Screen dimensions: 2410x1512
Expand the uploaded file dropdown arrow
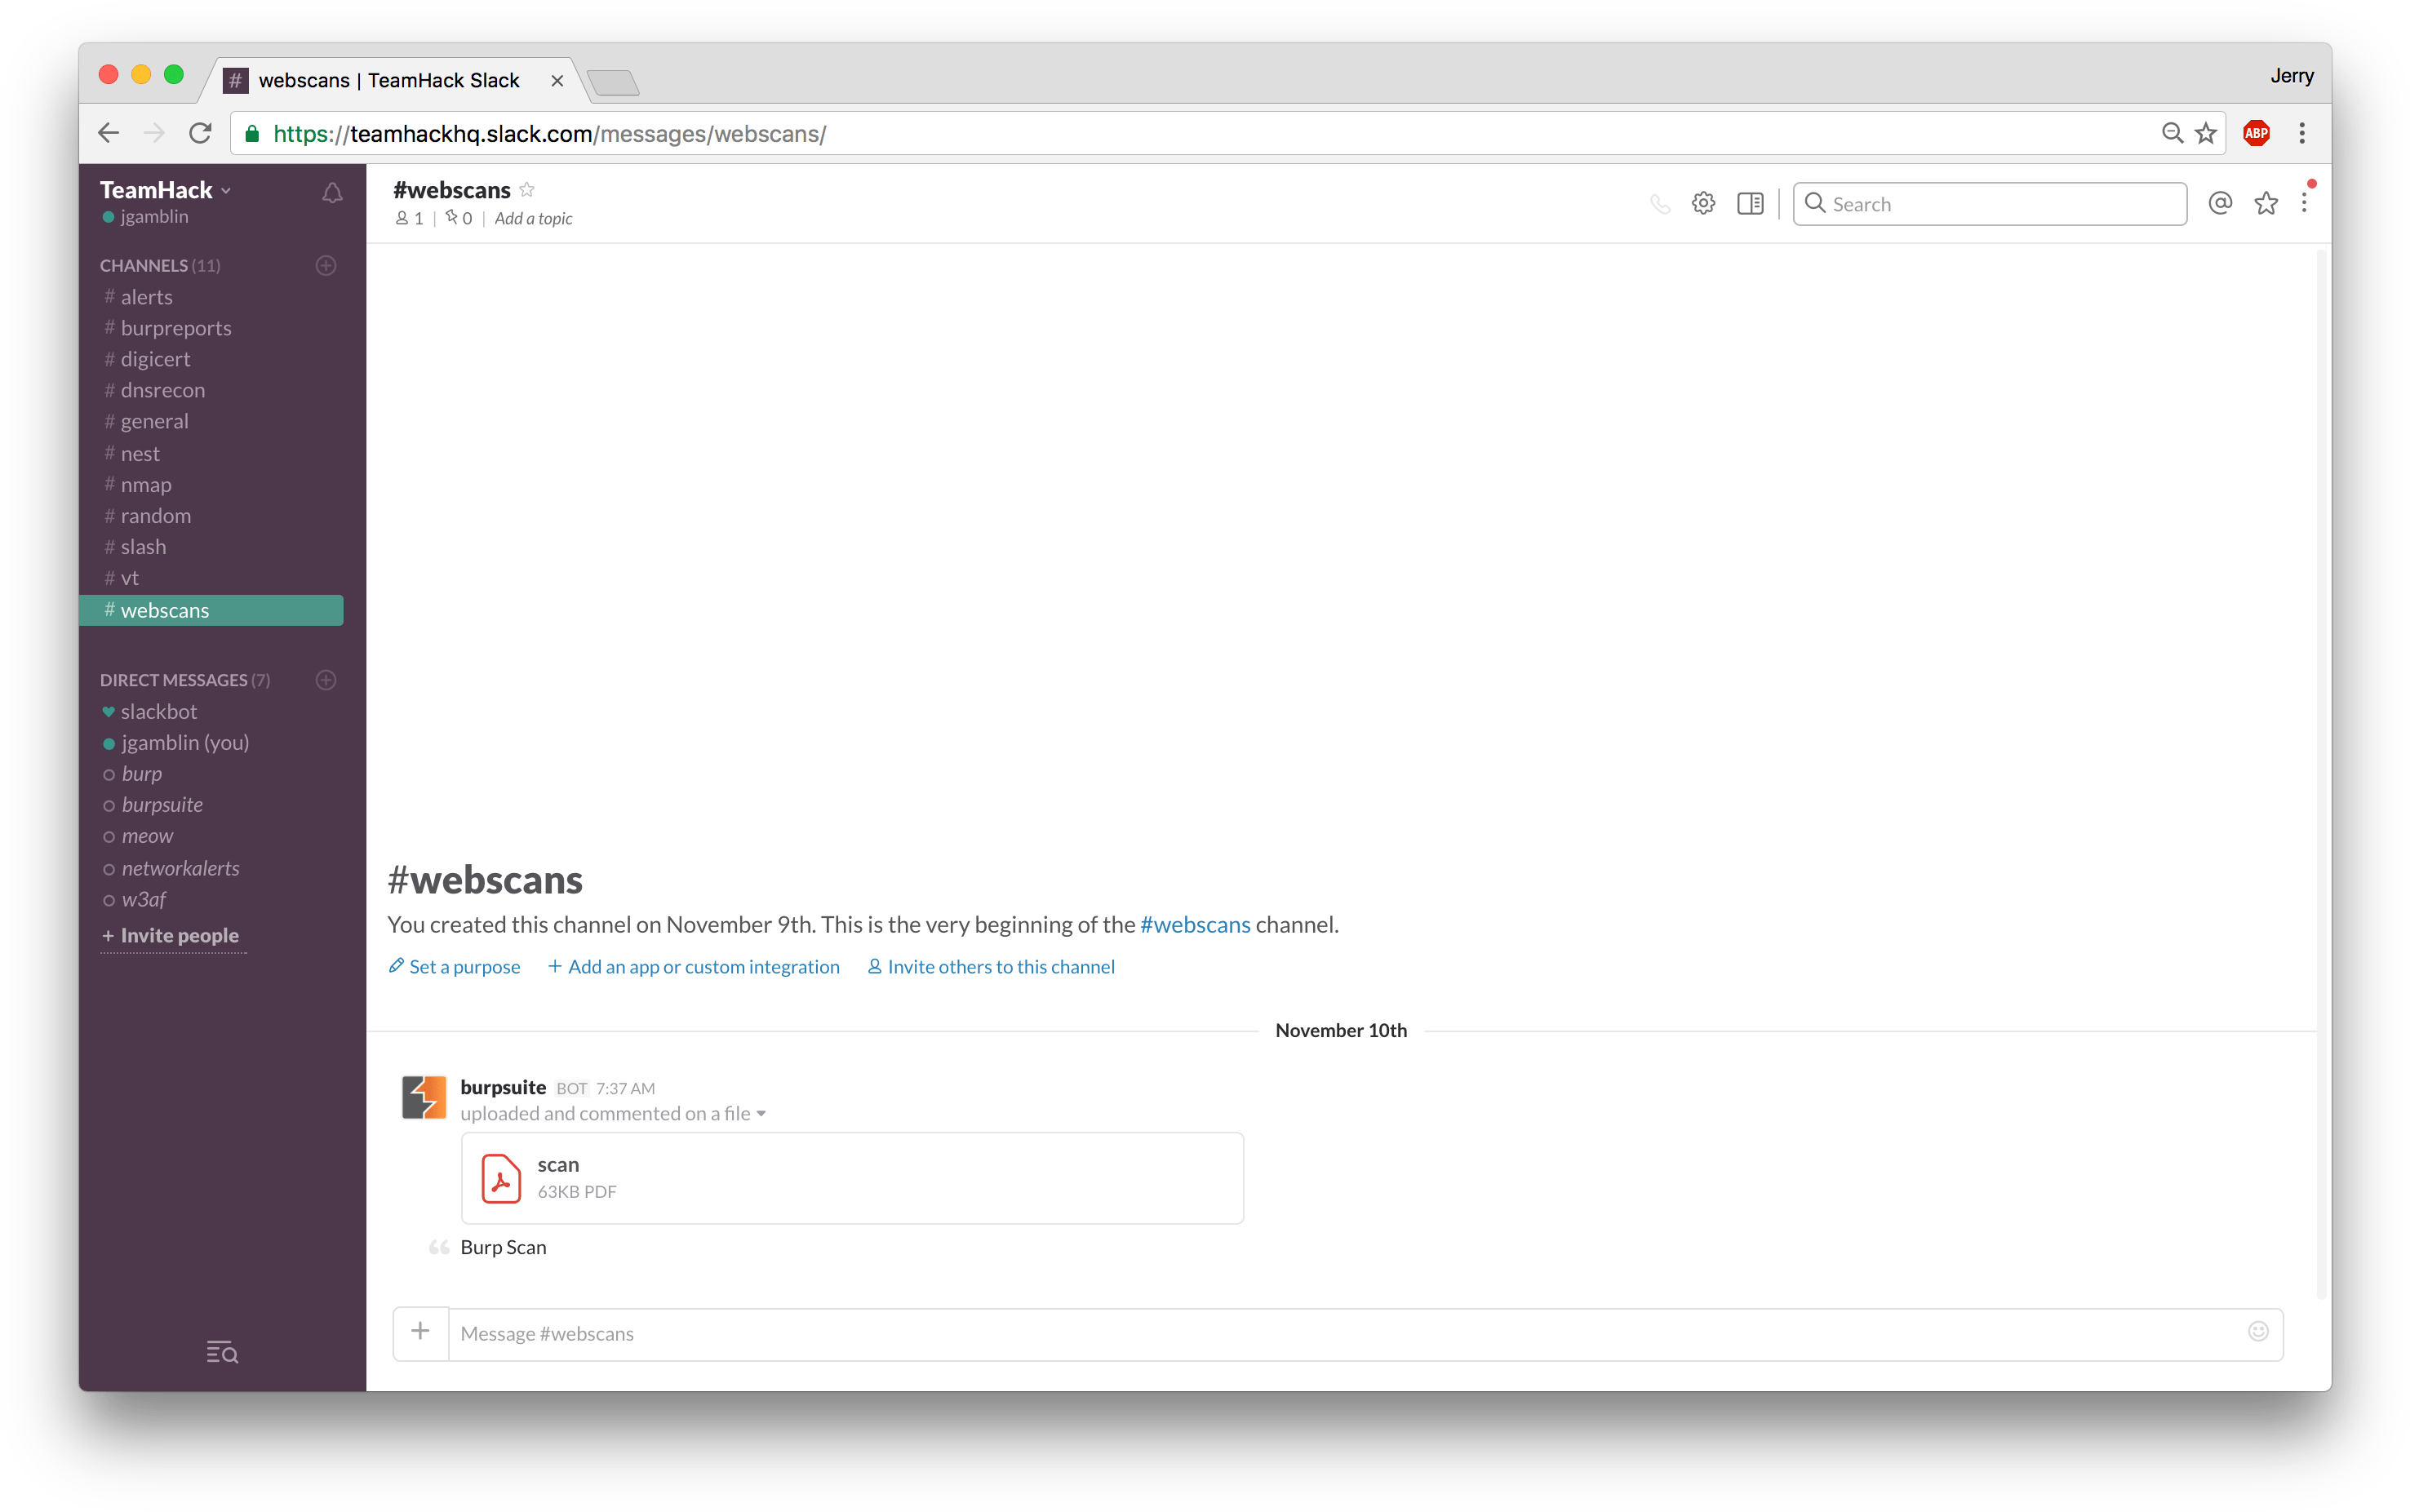click(x=761, y=1114)
